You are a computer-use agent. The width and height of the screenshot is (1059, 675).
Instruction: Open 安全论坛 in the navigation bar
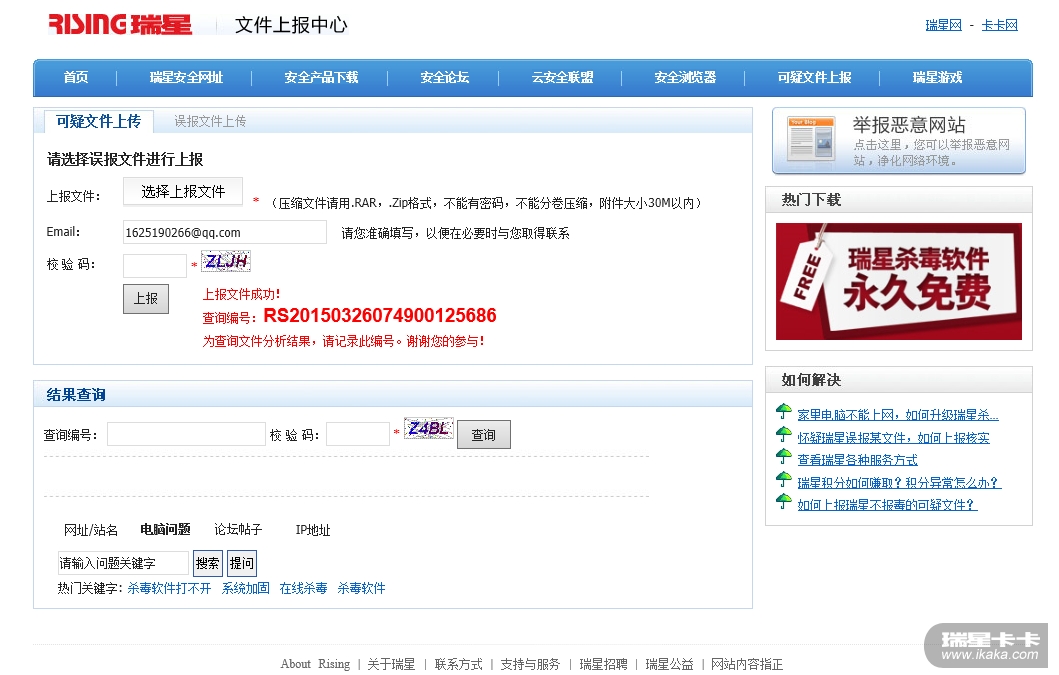444,78
